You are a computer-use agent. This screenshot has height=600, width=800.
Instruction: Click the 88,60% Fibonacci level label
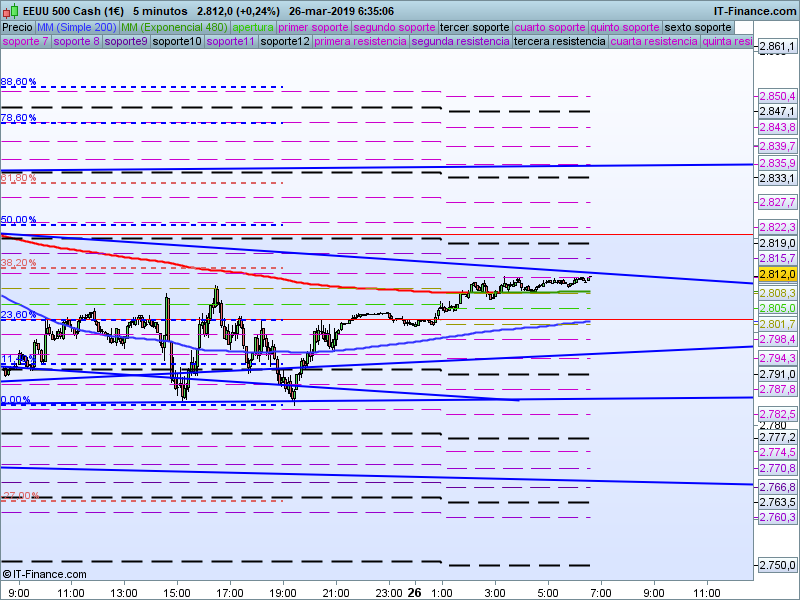[x=18, y=82]
